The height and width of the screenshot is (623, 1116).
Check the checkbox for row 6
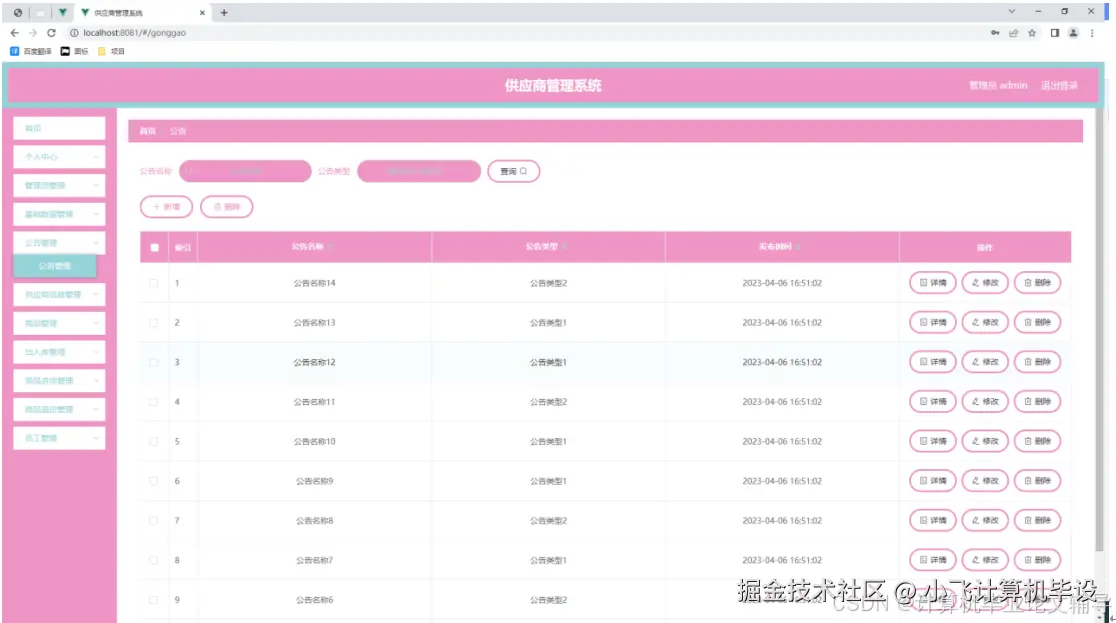tap(154, 481)
